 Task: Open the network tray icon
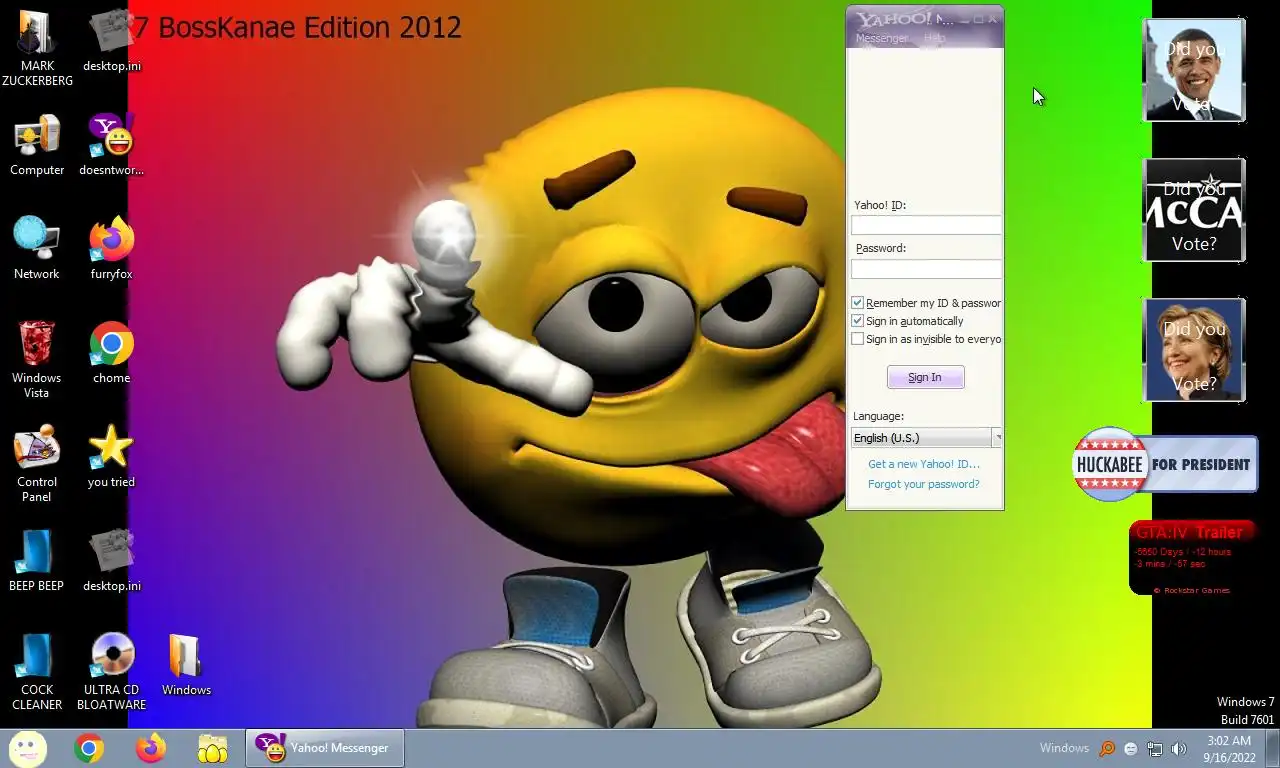click(x=1155, y=748)
